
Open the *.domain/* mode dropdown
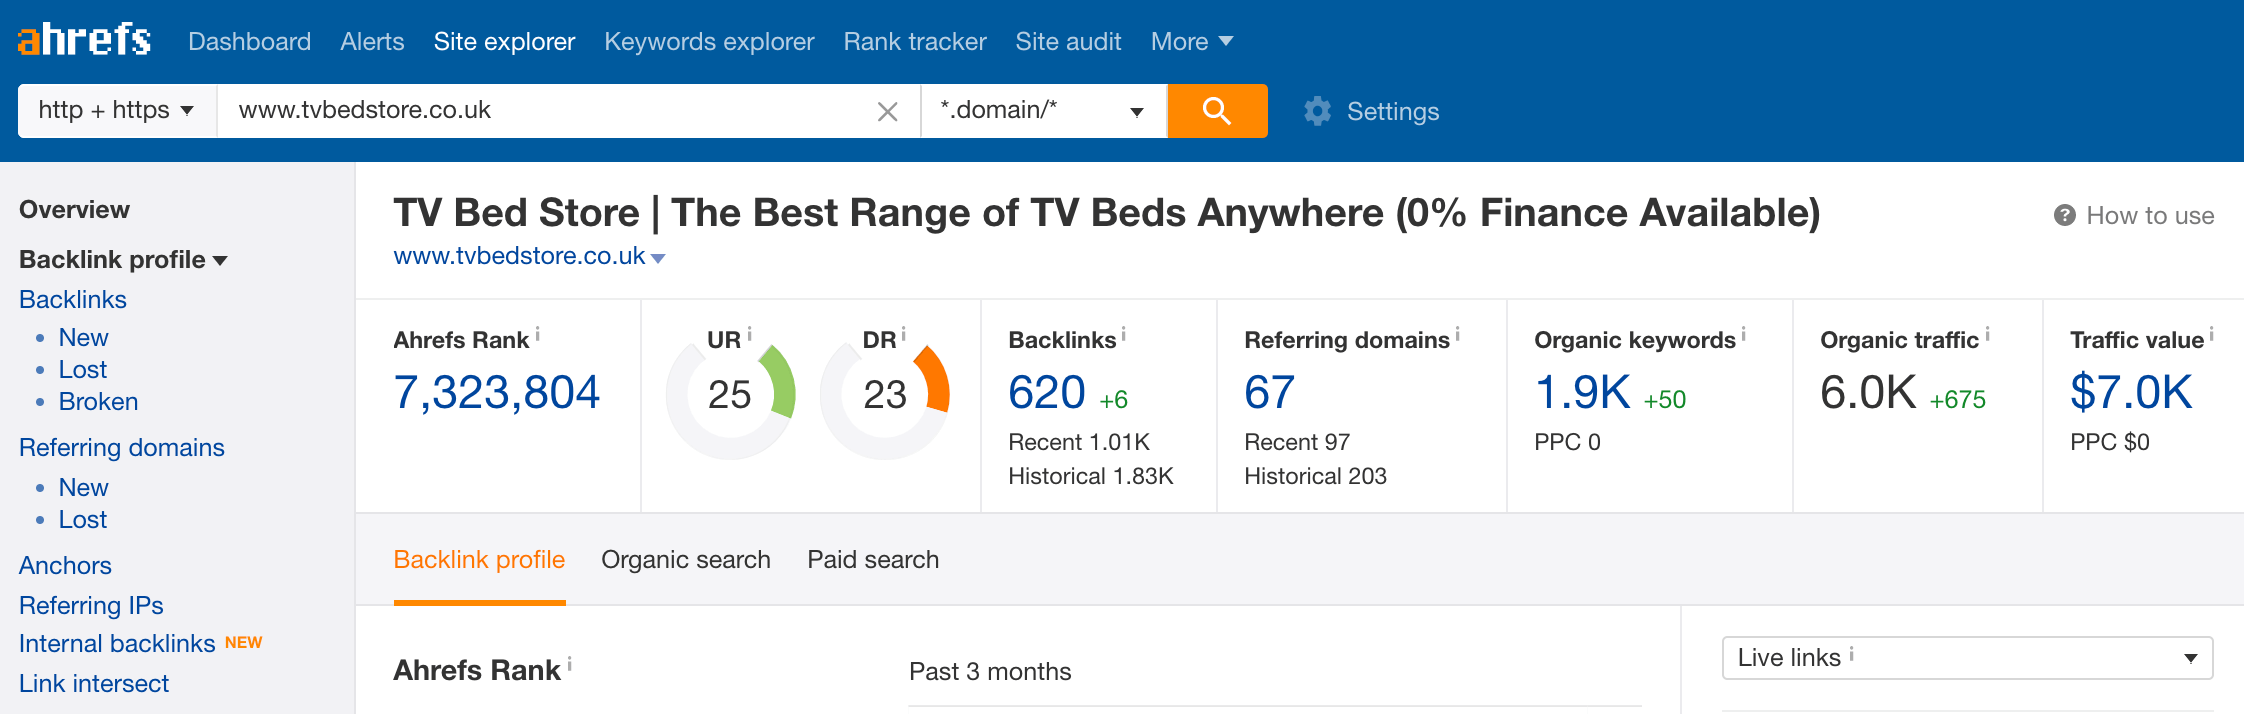1043,110
